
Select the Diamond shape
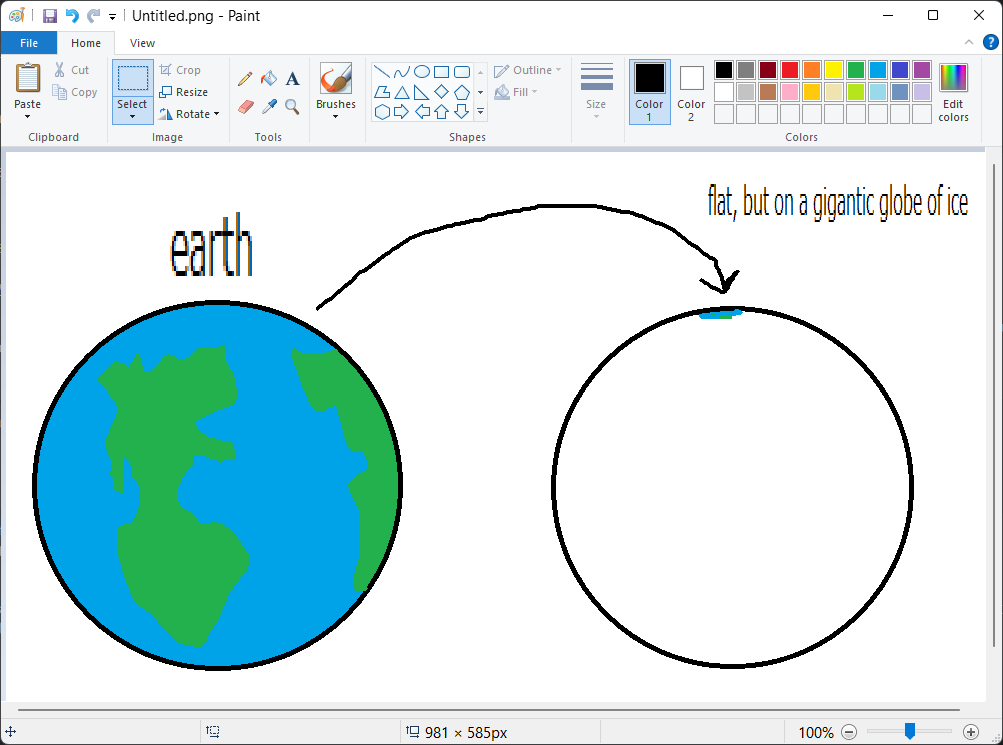441,92
